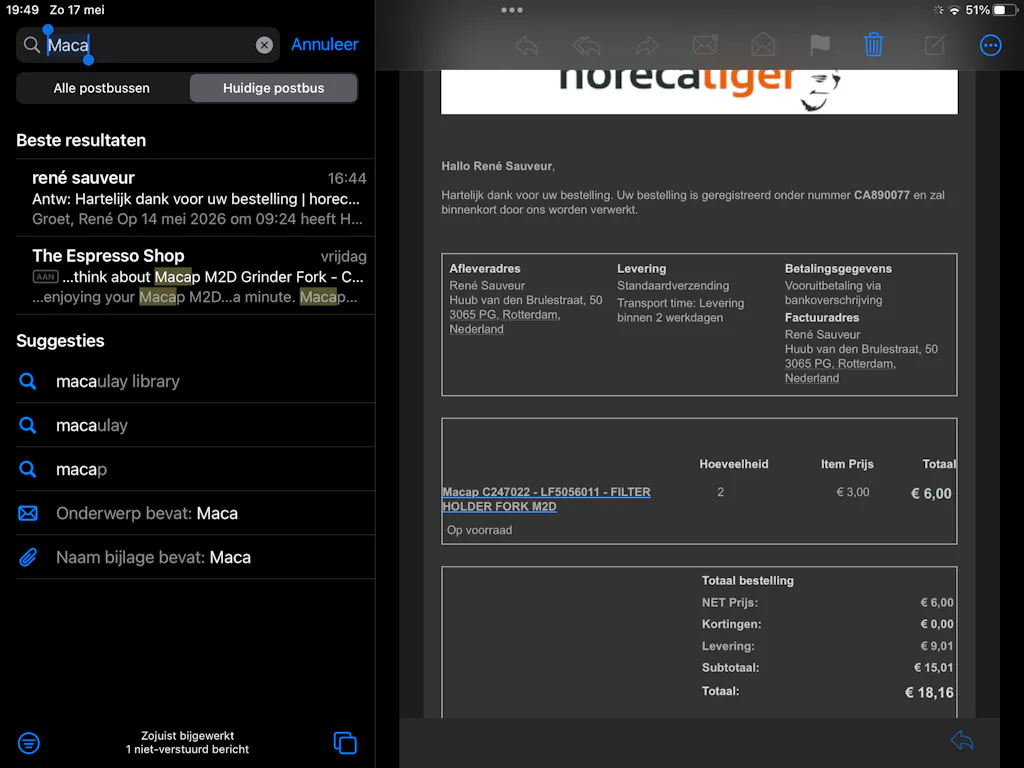Choose suggestion macaulay library
This screenshot has width=1024, height=768.
click(196, 381)
